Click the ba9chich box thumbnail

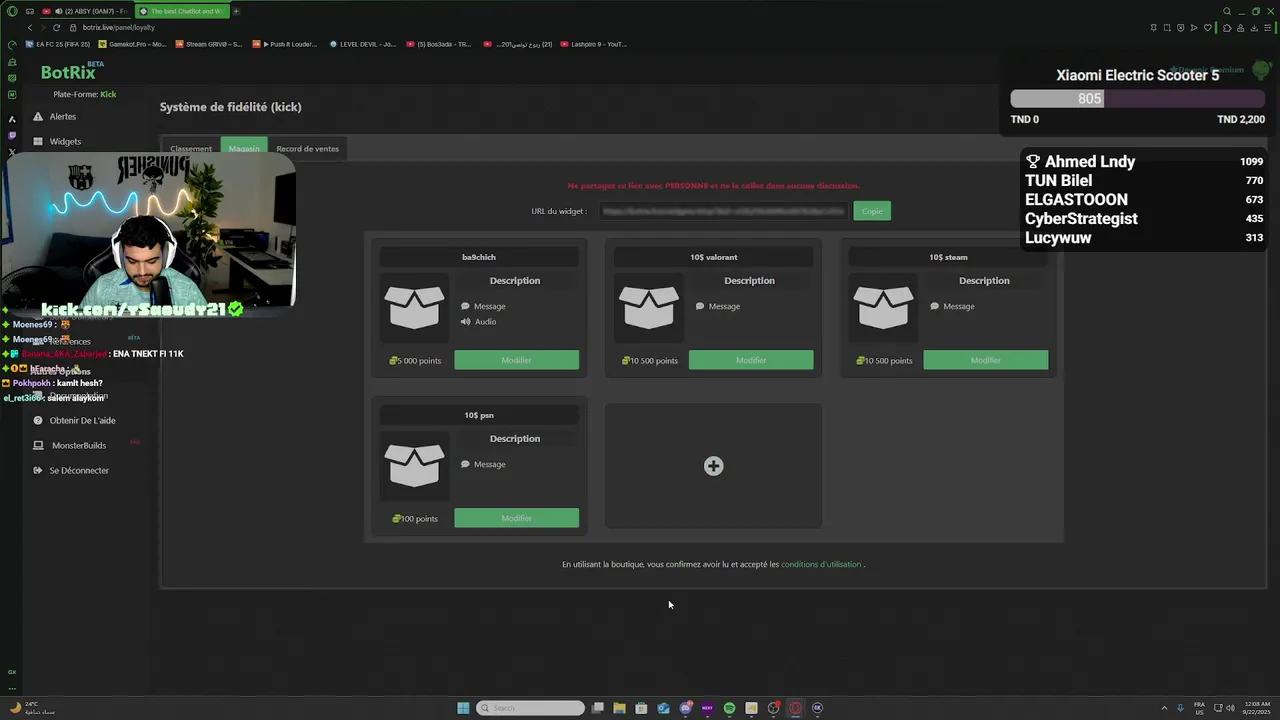[414, 307]
